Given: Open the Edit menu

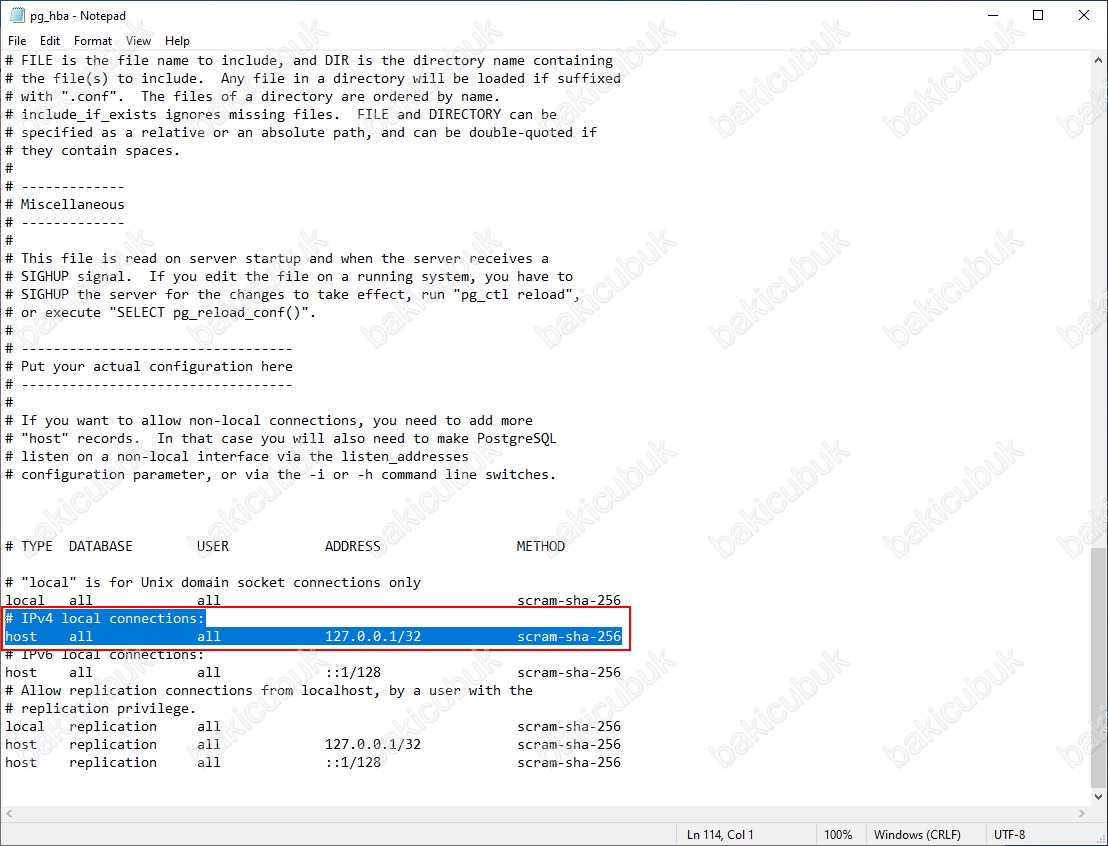Looking at the screenshot, I should (x=50, y=41).
